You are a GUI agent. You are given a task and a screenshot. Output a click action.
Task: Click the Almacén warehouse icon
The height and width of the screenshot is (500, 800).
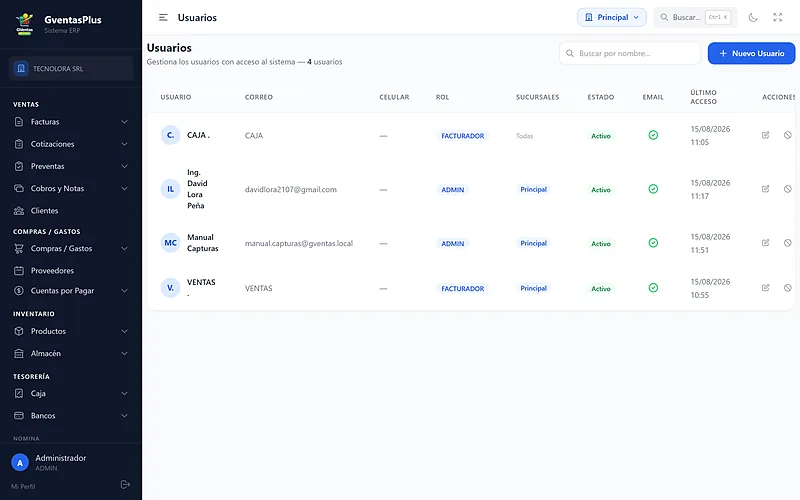[x=19, y=353]
